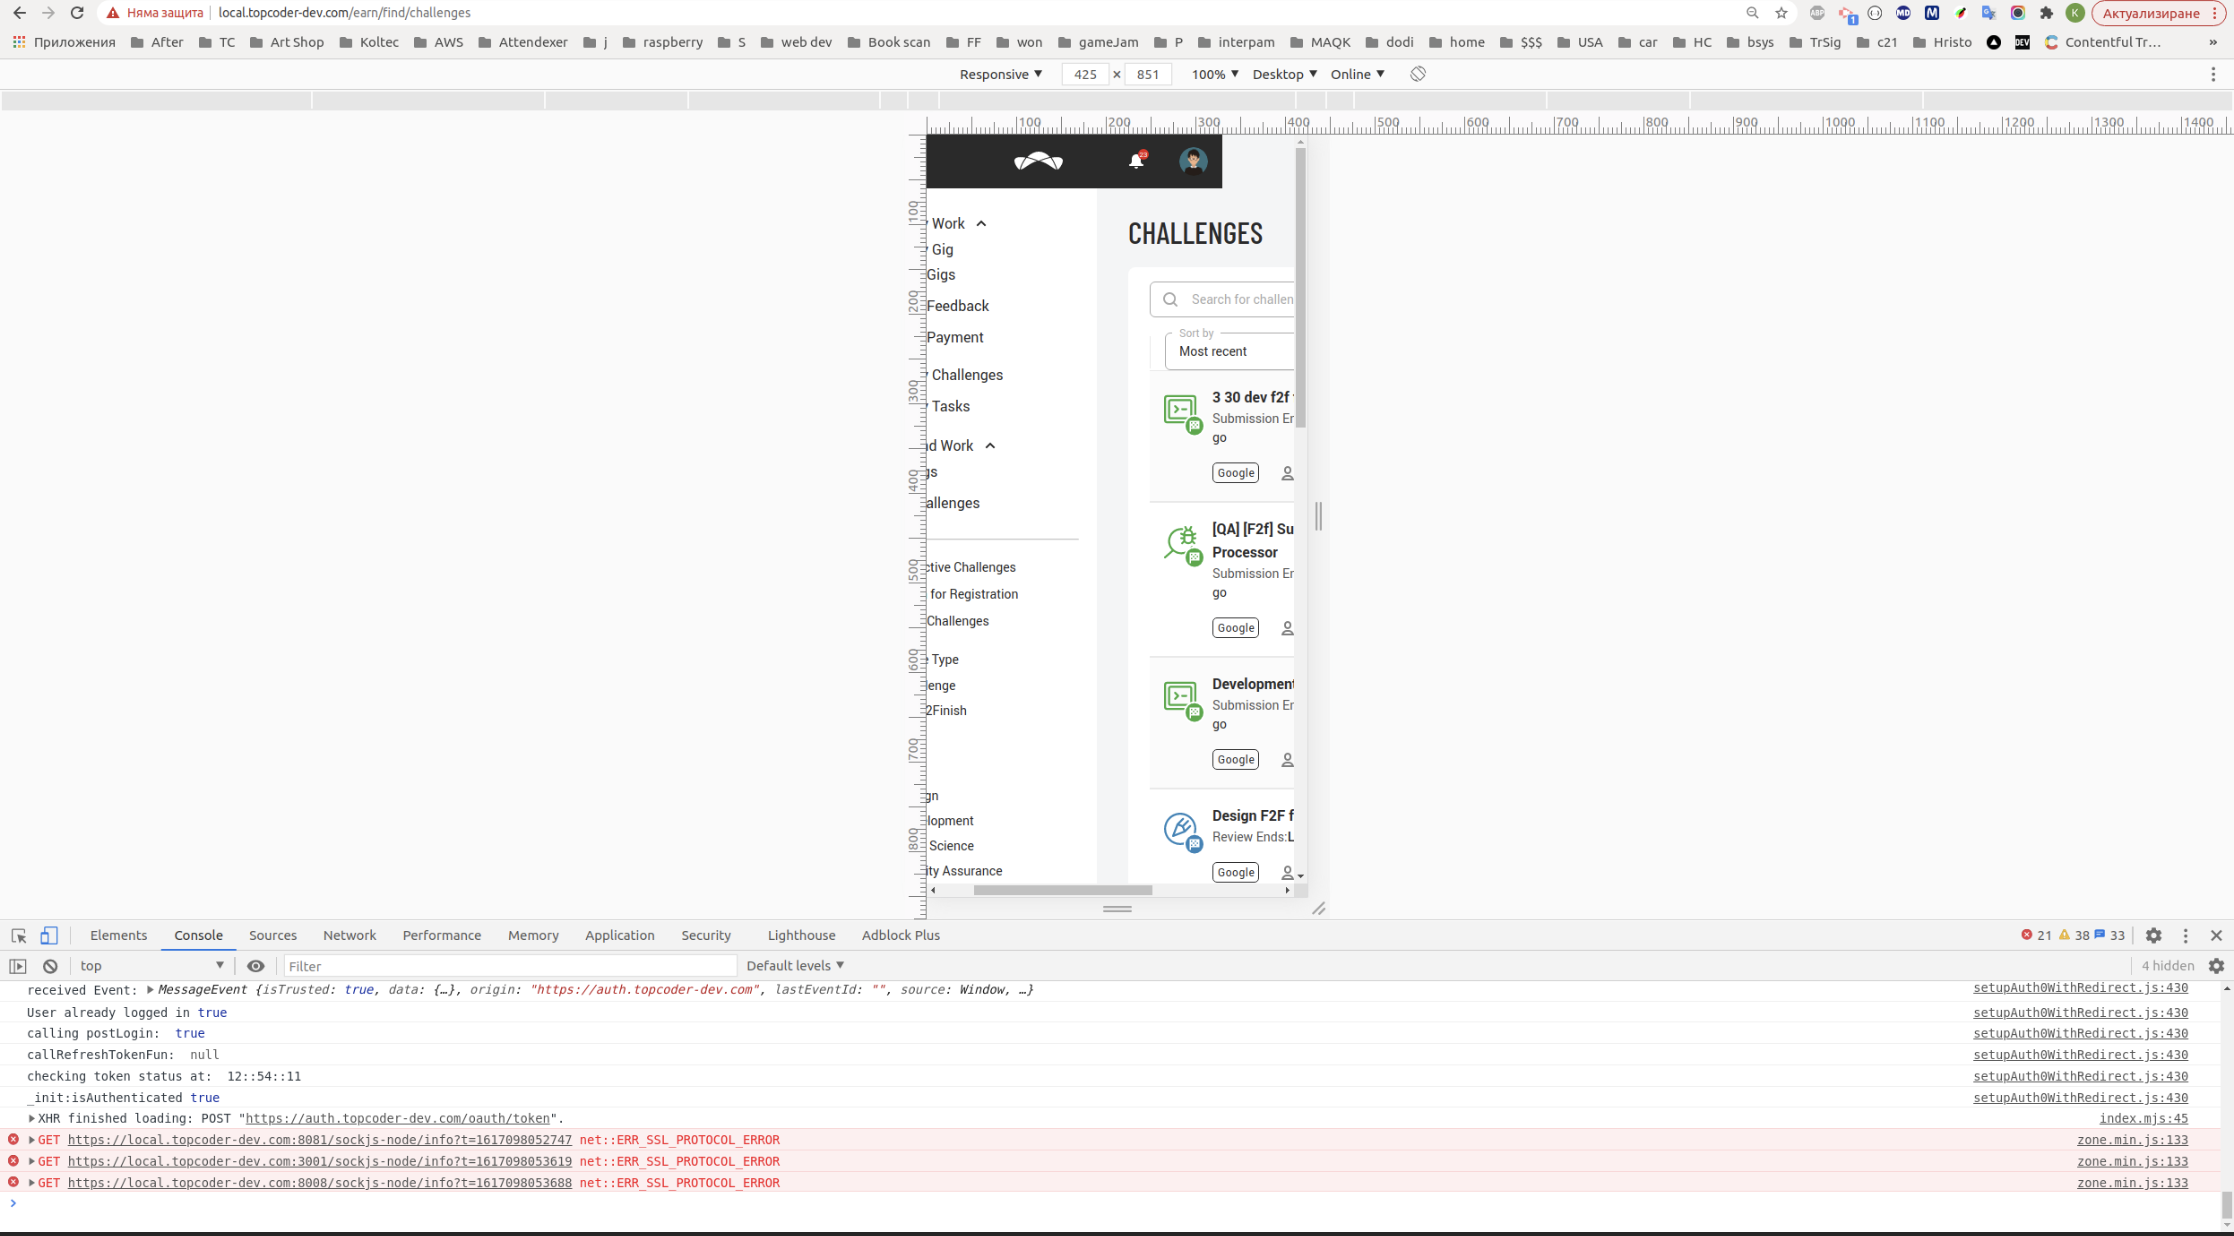The width and height of the screenshot is (2234, 1236).
Task: Open the Default levels dropdown
Action: pos(795,965)
